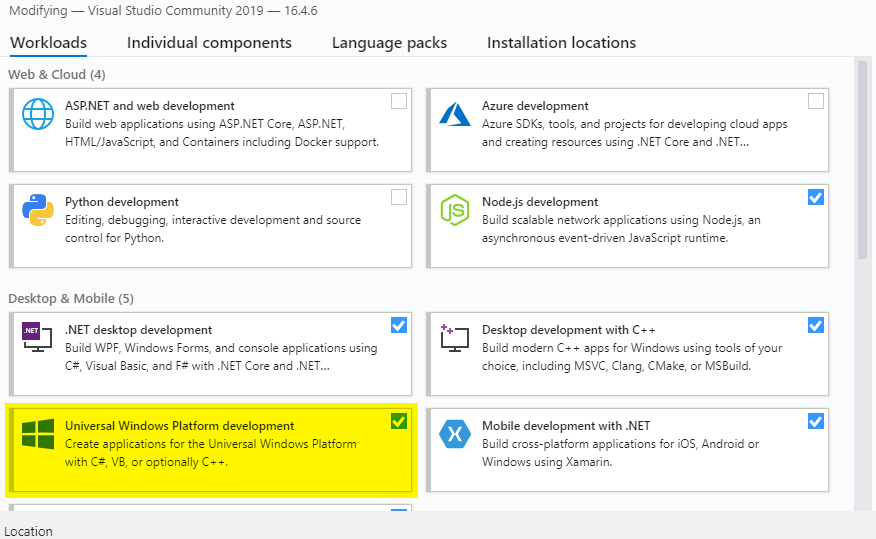This screenshot has height=539, width=876.
Task: Click the Xamarin X hexagon icon
Action: pos(455,434)
